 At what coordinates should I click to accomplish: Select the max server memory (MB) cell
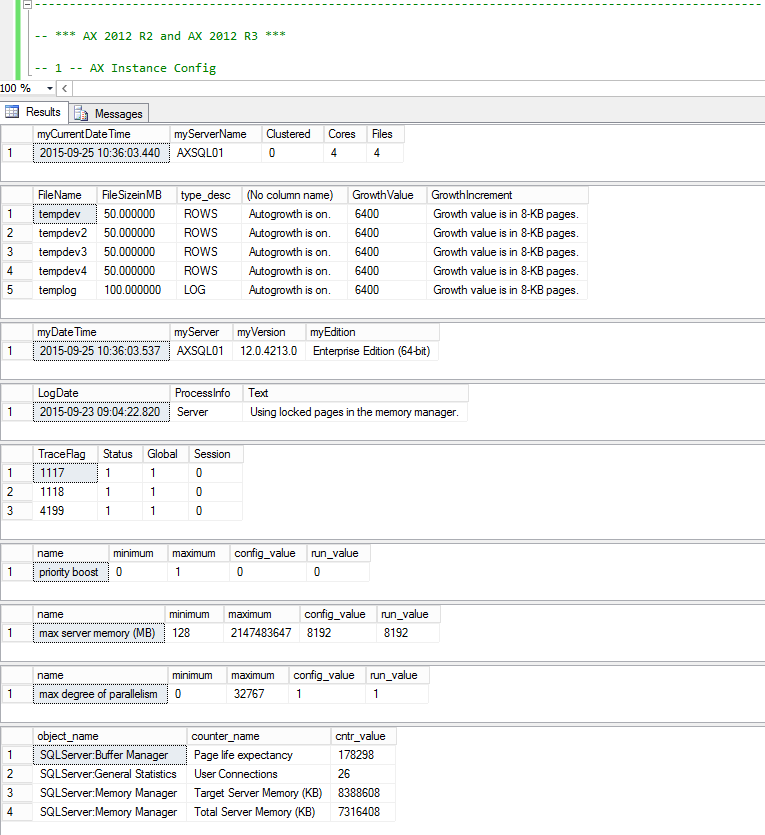(98, 633)
